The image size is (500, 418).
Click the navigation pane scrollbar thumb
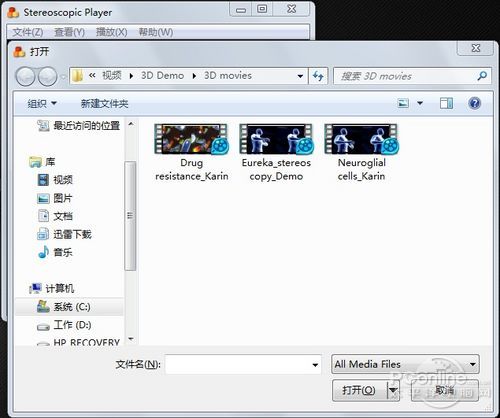(130, 216)
